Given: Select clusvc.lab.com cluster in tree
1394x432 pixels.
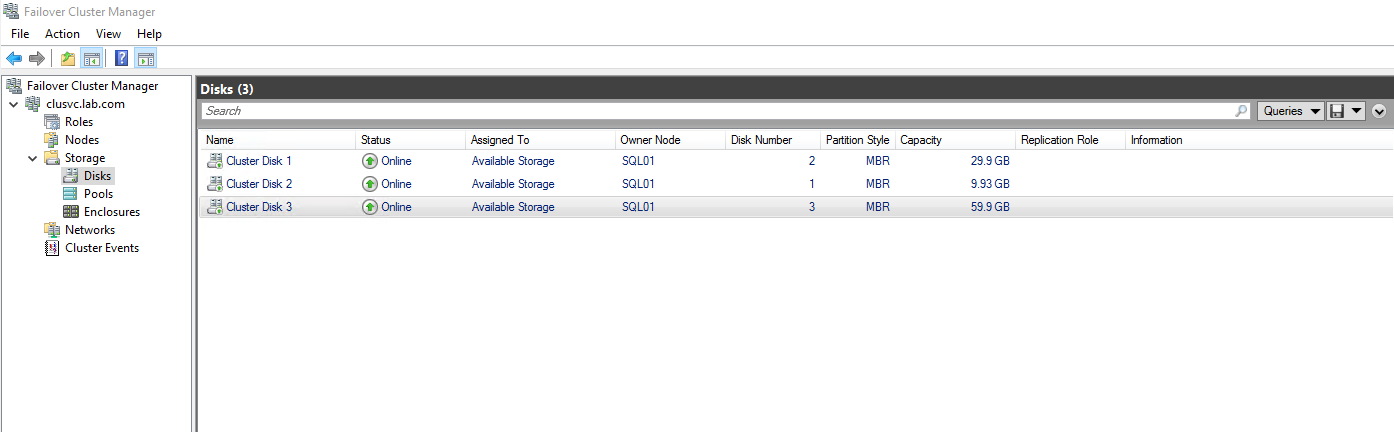Looking at the screenshot, I should pos(85,104).
